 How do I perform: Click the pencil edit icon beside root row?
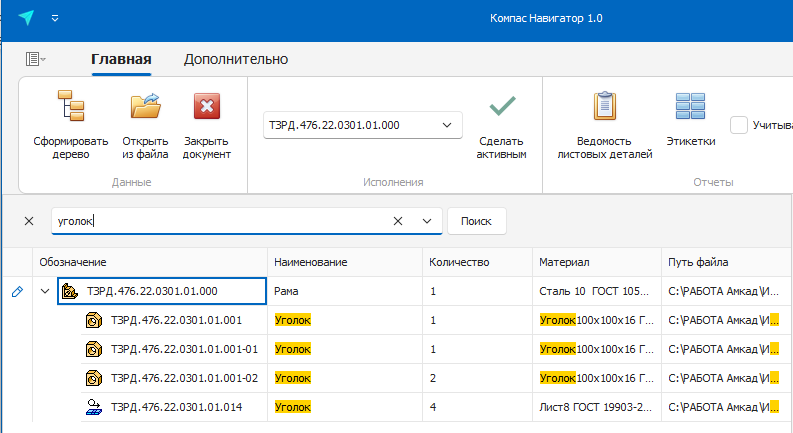pyautogui.click(x=16, y=292)
